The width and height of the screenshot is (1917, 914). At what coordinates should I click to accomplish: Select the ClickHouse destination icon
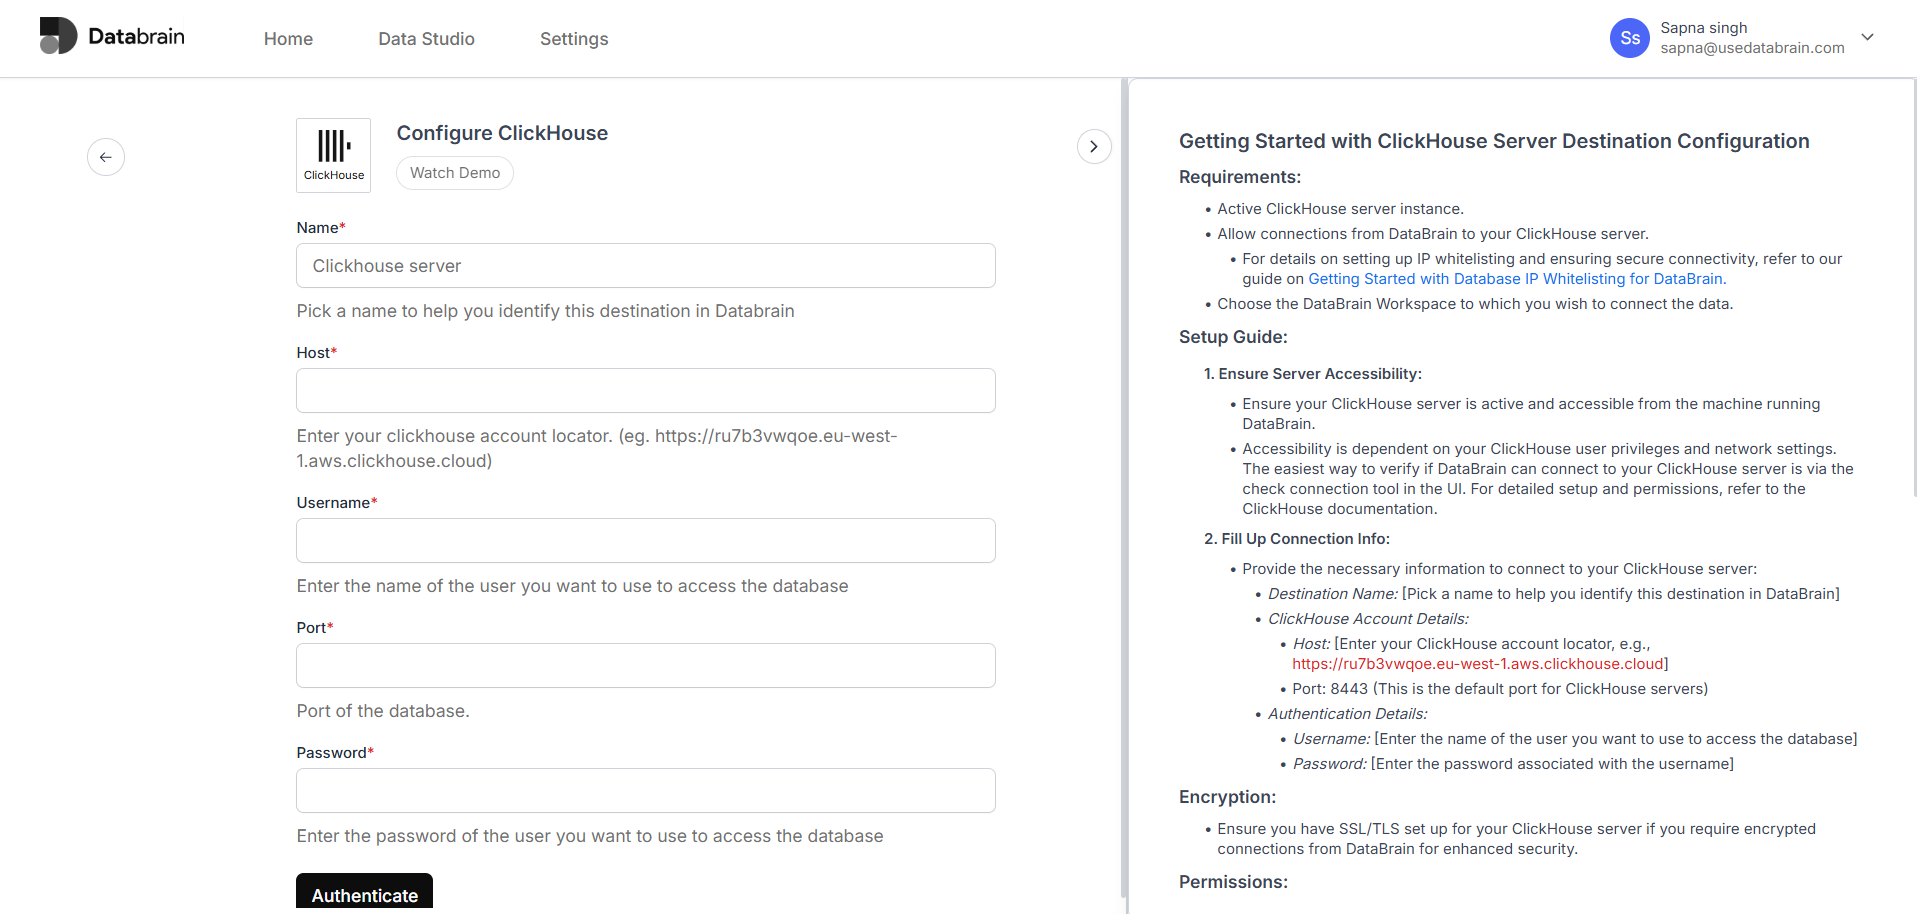333,155
